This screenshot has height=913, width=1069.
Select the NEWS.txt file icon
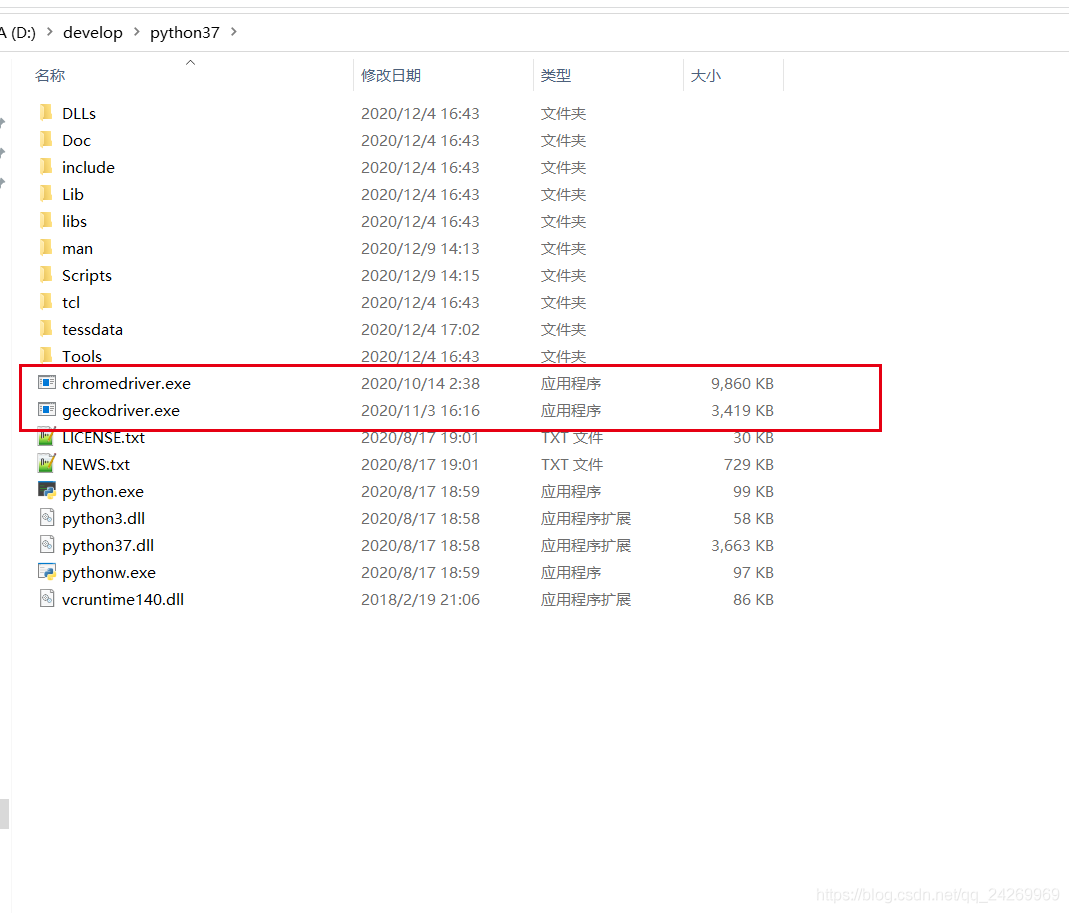47,464
